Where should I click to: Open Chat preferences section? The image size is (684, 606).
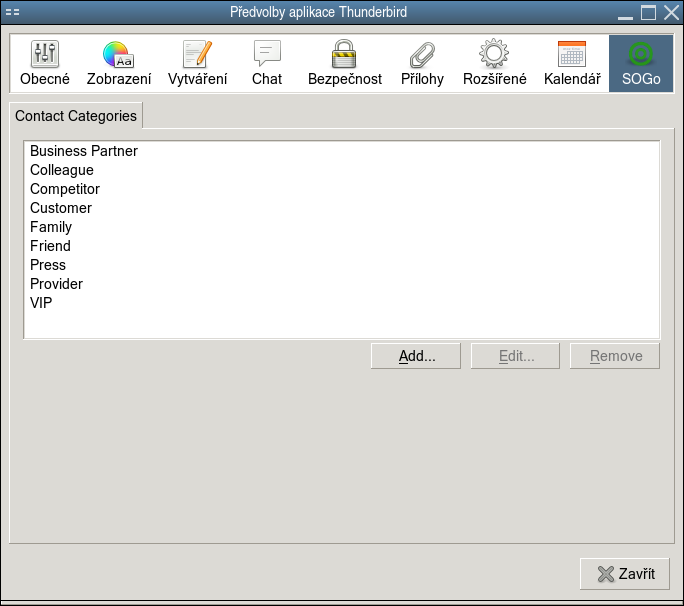[267, 64]
